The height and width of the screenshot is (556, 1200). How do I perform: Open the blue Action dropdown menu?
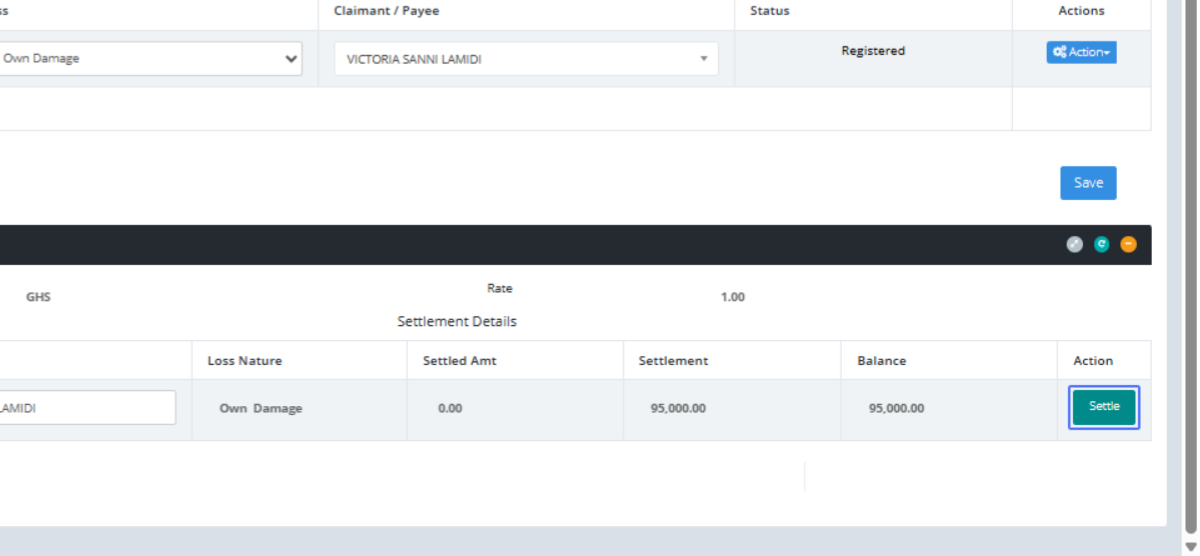point(1081,52)
